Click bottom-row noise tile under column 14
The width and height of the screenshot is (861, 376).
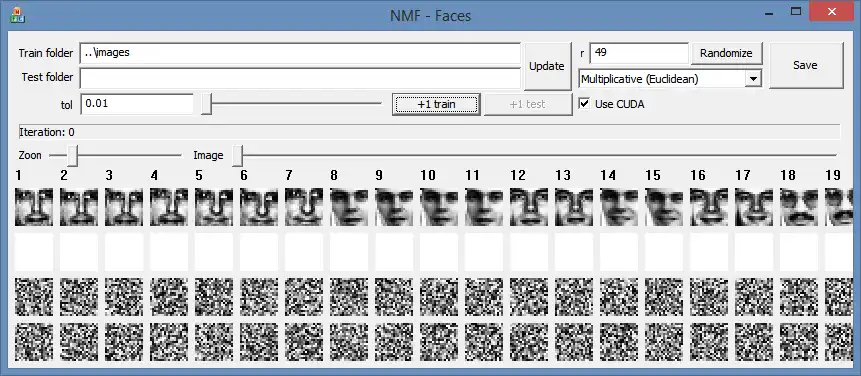[619, 343]
